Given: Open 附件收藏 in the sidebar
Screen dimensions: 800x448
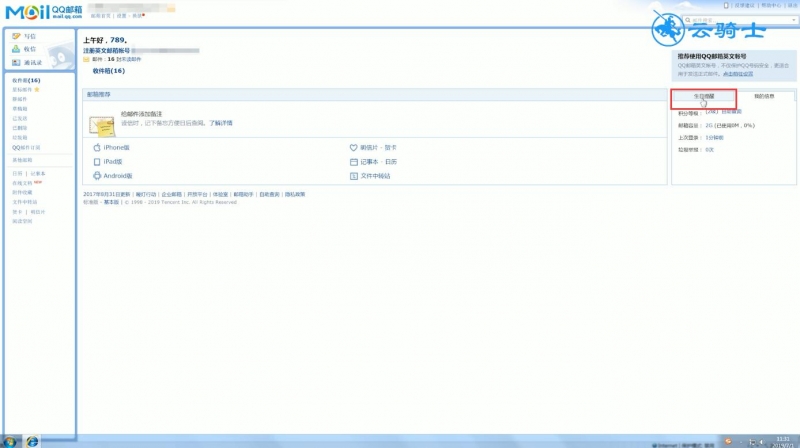Looking at the screenshot, I should (x=22, y=192).
